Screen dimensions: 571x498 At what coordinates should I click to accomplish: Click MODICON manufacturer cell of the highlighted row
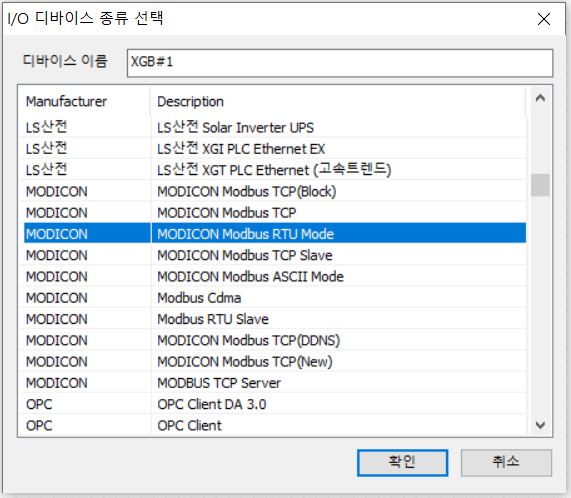point(87,234)
